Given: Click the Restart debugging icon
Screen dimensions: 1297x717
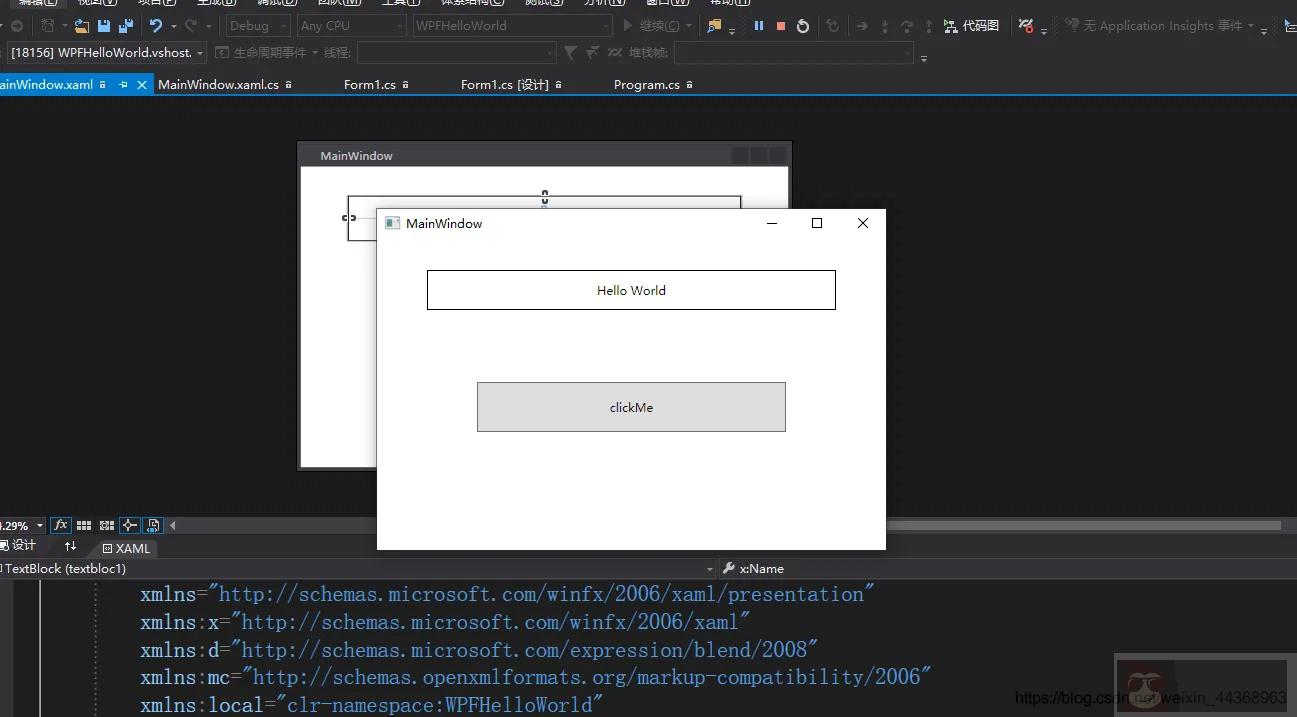Looking at the screenshot, I should point(803,25).
